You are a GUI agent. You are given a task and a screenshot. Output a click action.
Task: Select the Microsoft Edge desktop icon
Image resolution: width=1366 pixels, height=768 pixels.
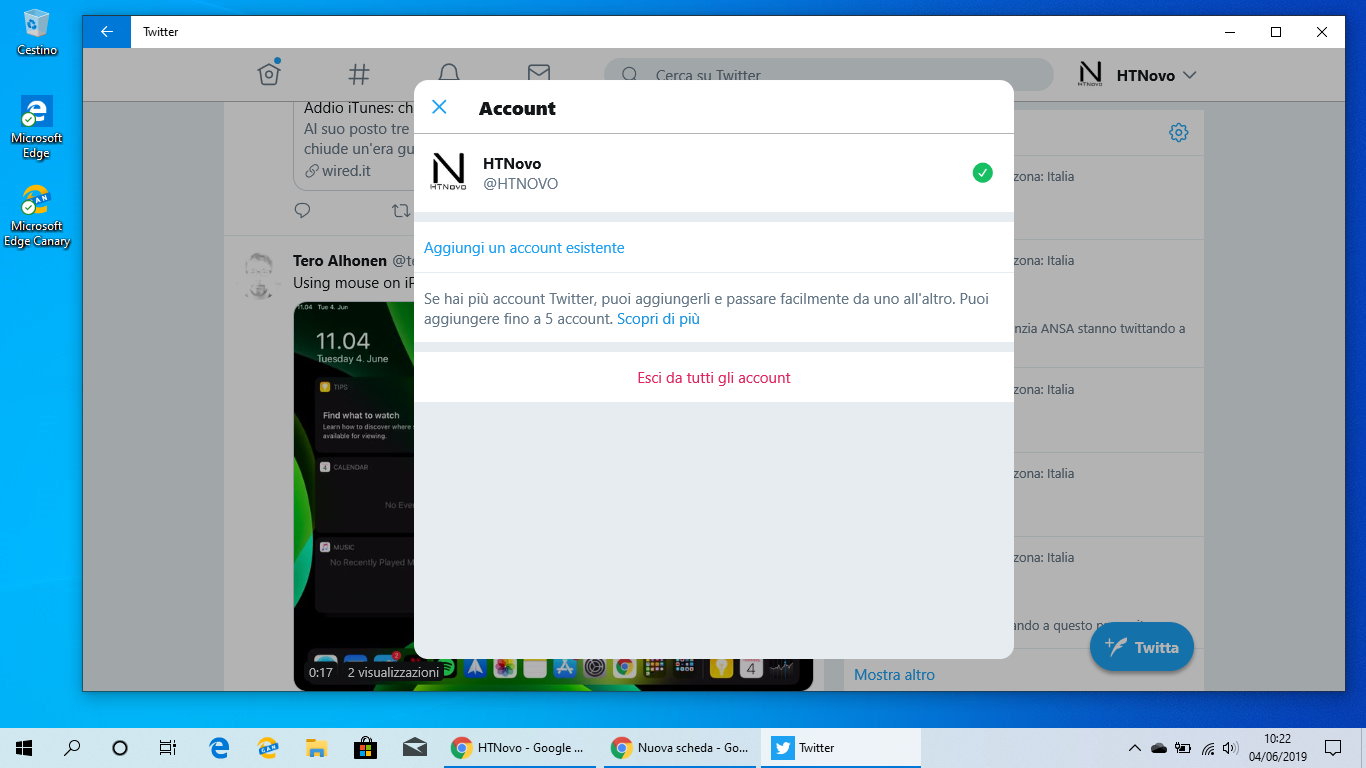(37, 127)
